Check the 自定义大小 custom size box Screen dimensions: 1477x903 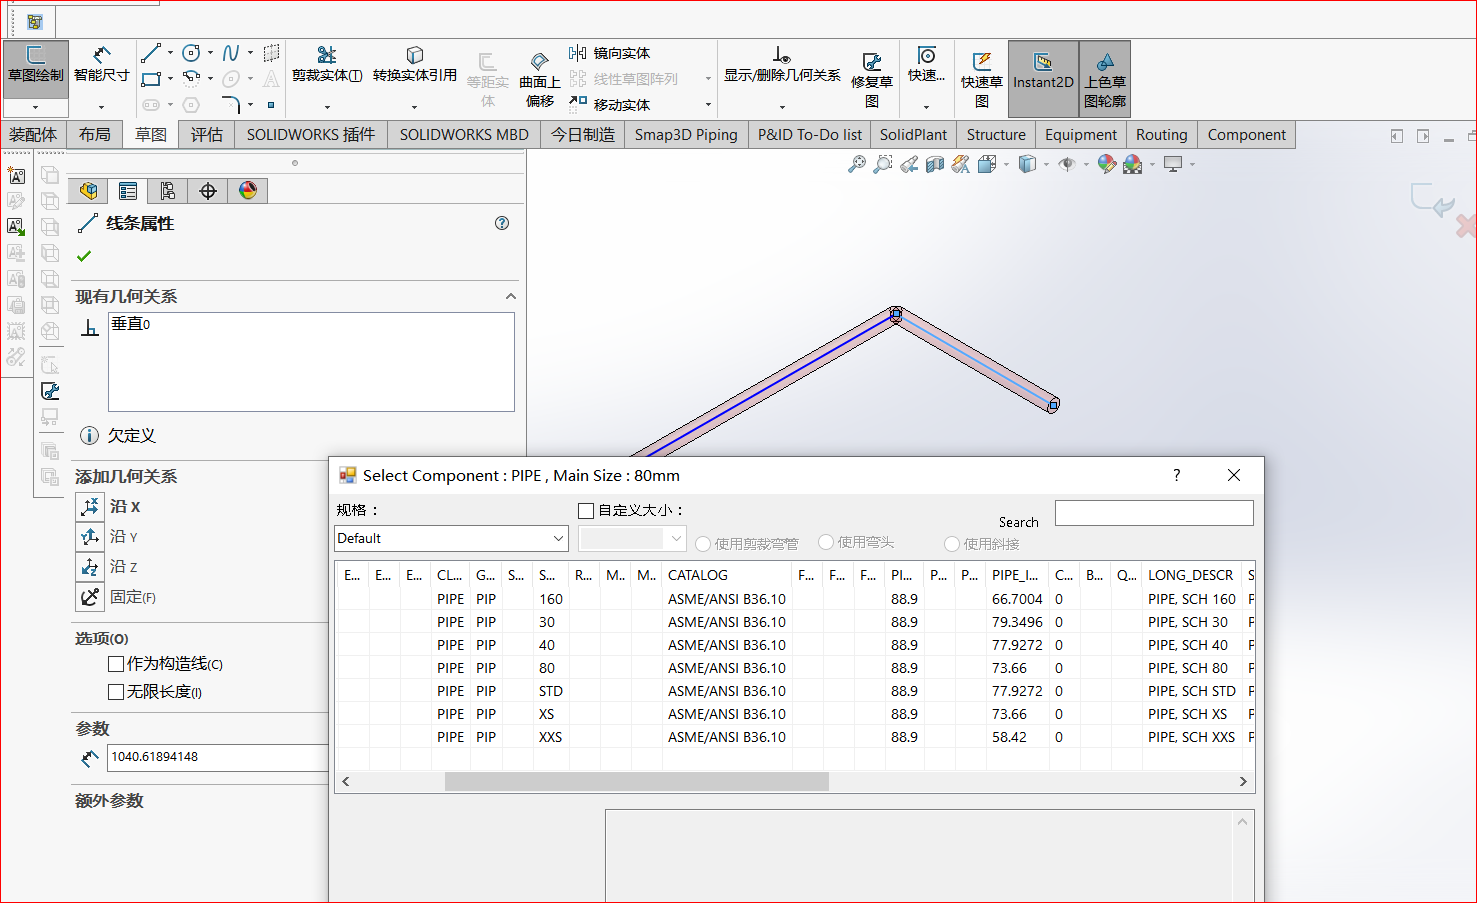click(x=586, y=511)
